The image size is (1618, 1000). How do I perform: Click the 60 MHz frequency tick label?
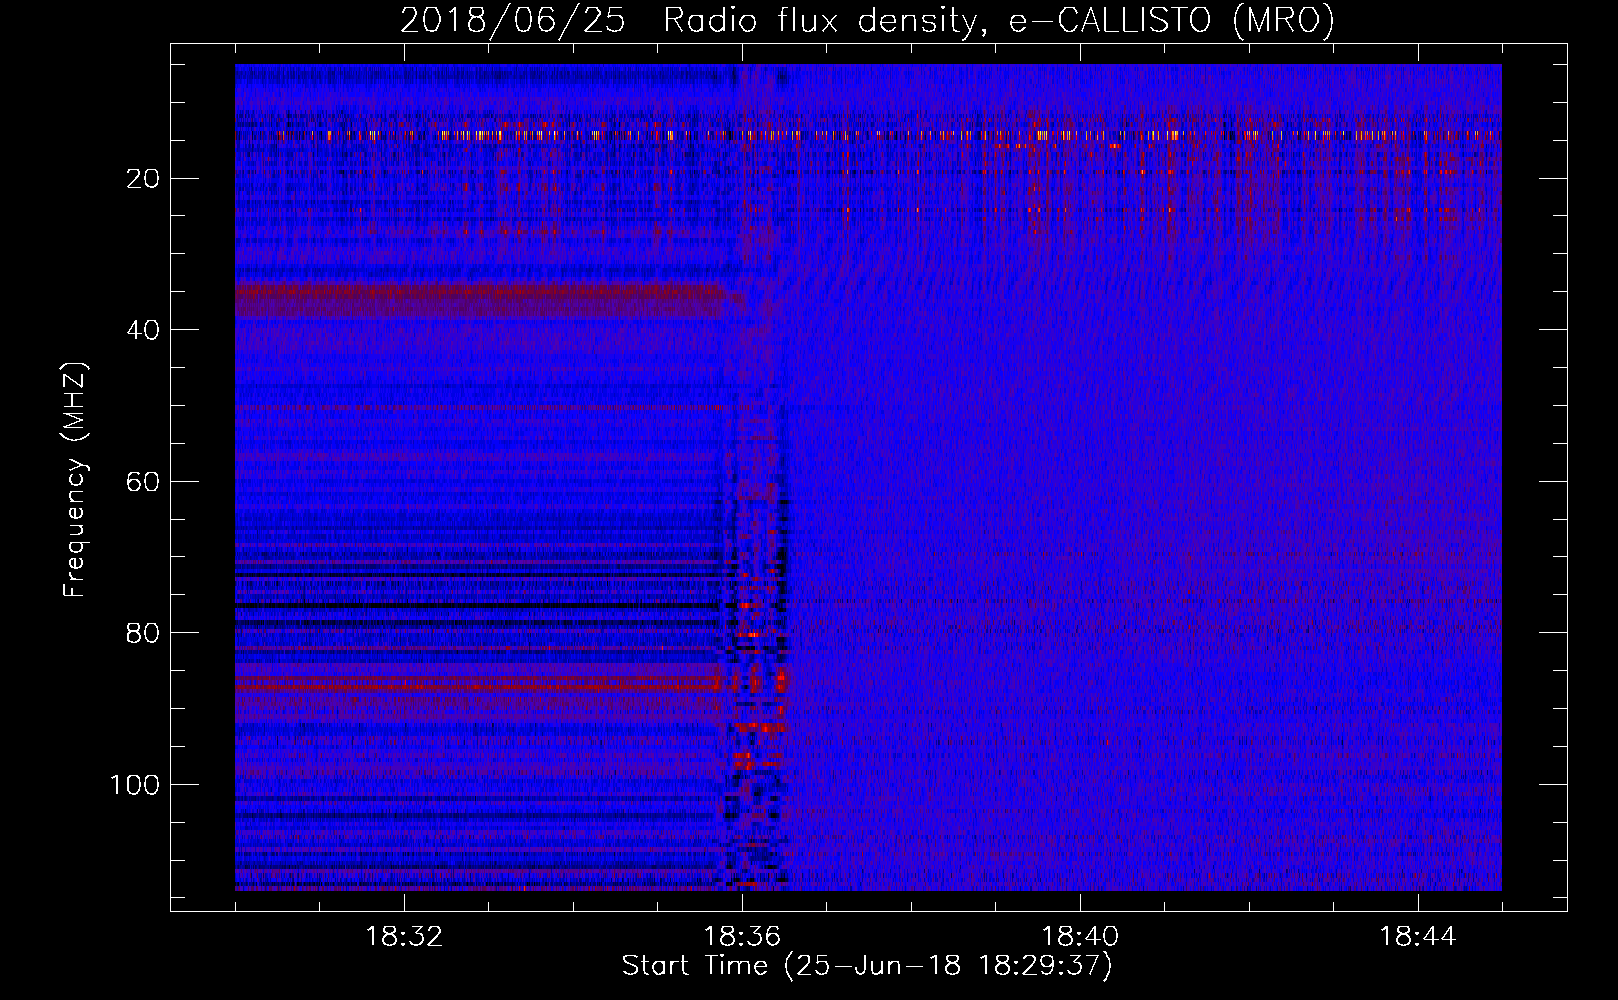click(x=144, y=482)
